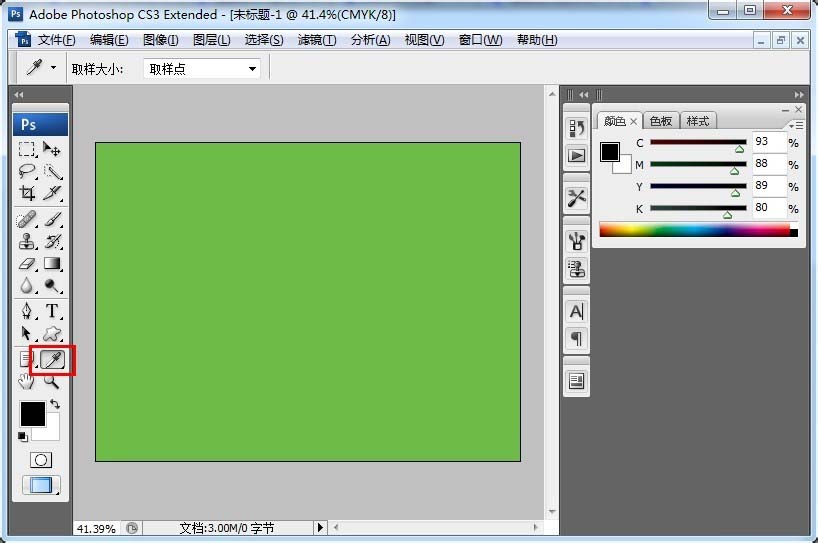Open the Actions panel play icon
The width and height of the screenshot is (818, 543).
pyautogui.click(x=576, y=155)
